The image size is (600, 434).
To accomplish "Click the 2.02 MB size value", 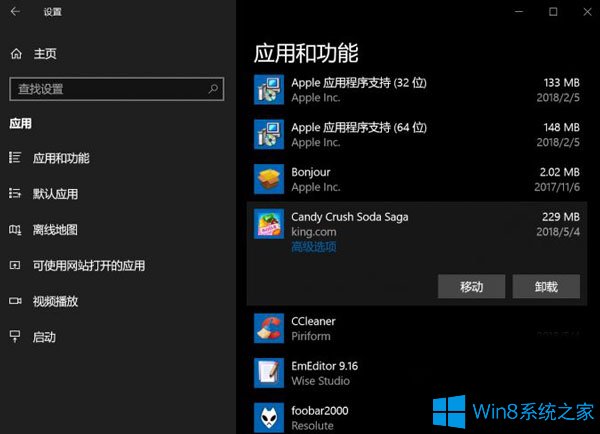I will [x=559, y=172].
